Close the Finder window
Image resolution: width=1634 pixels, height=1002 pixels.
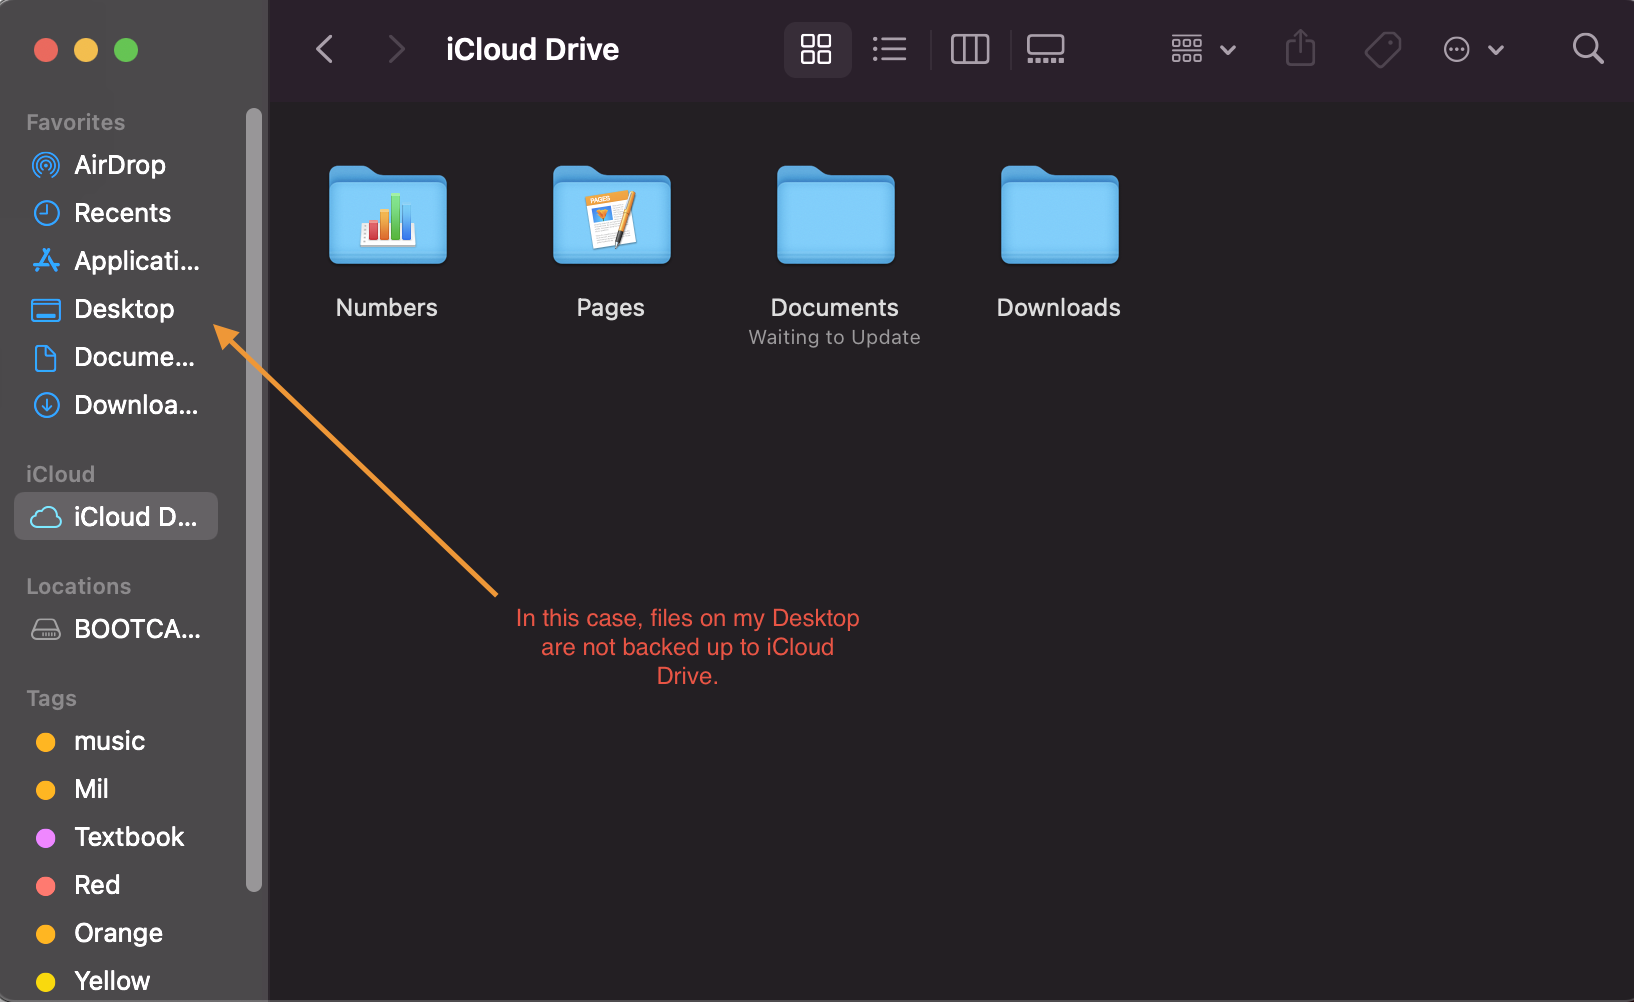(x=46, y=49)
